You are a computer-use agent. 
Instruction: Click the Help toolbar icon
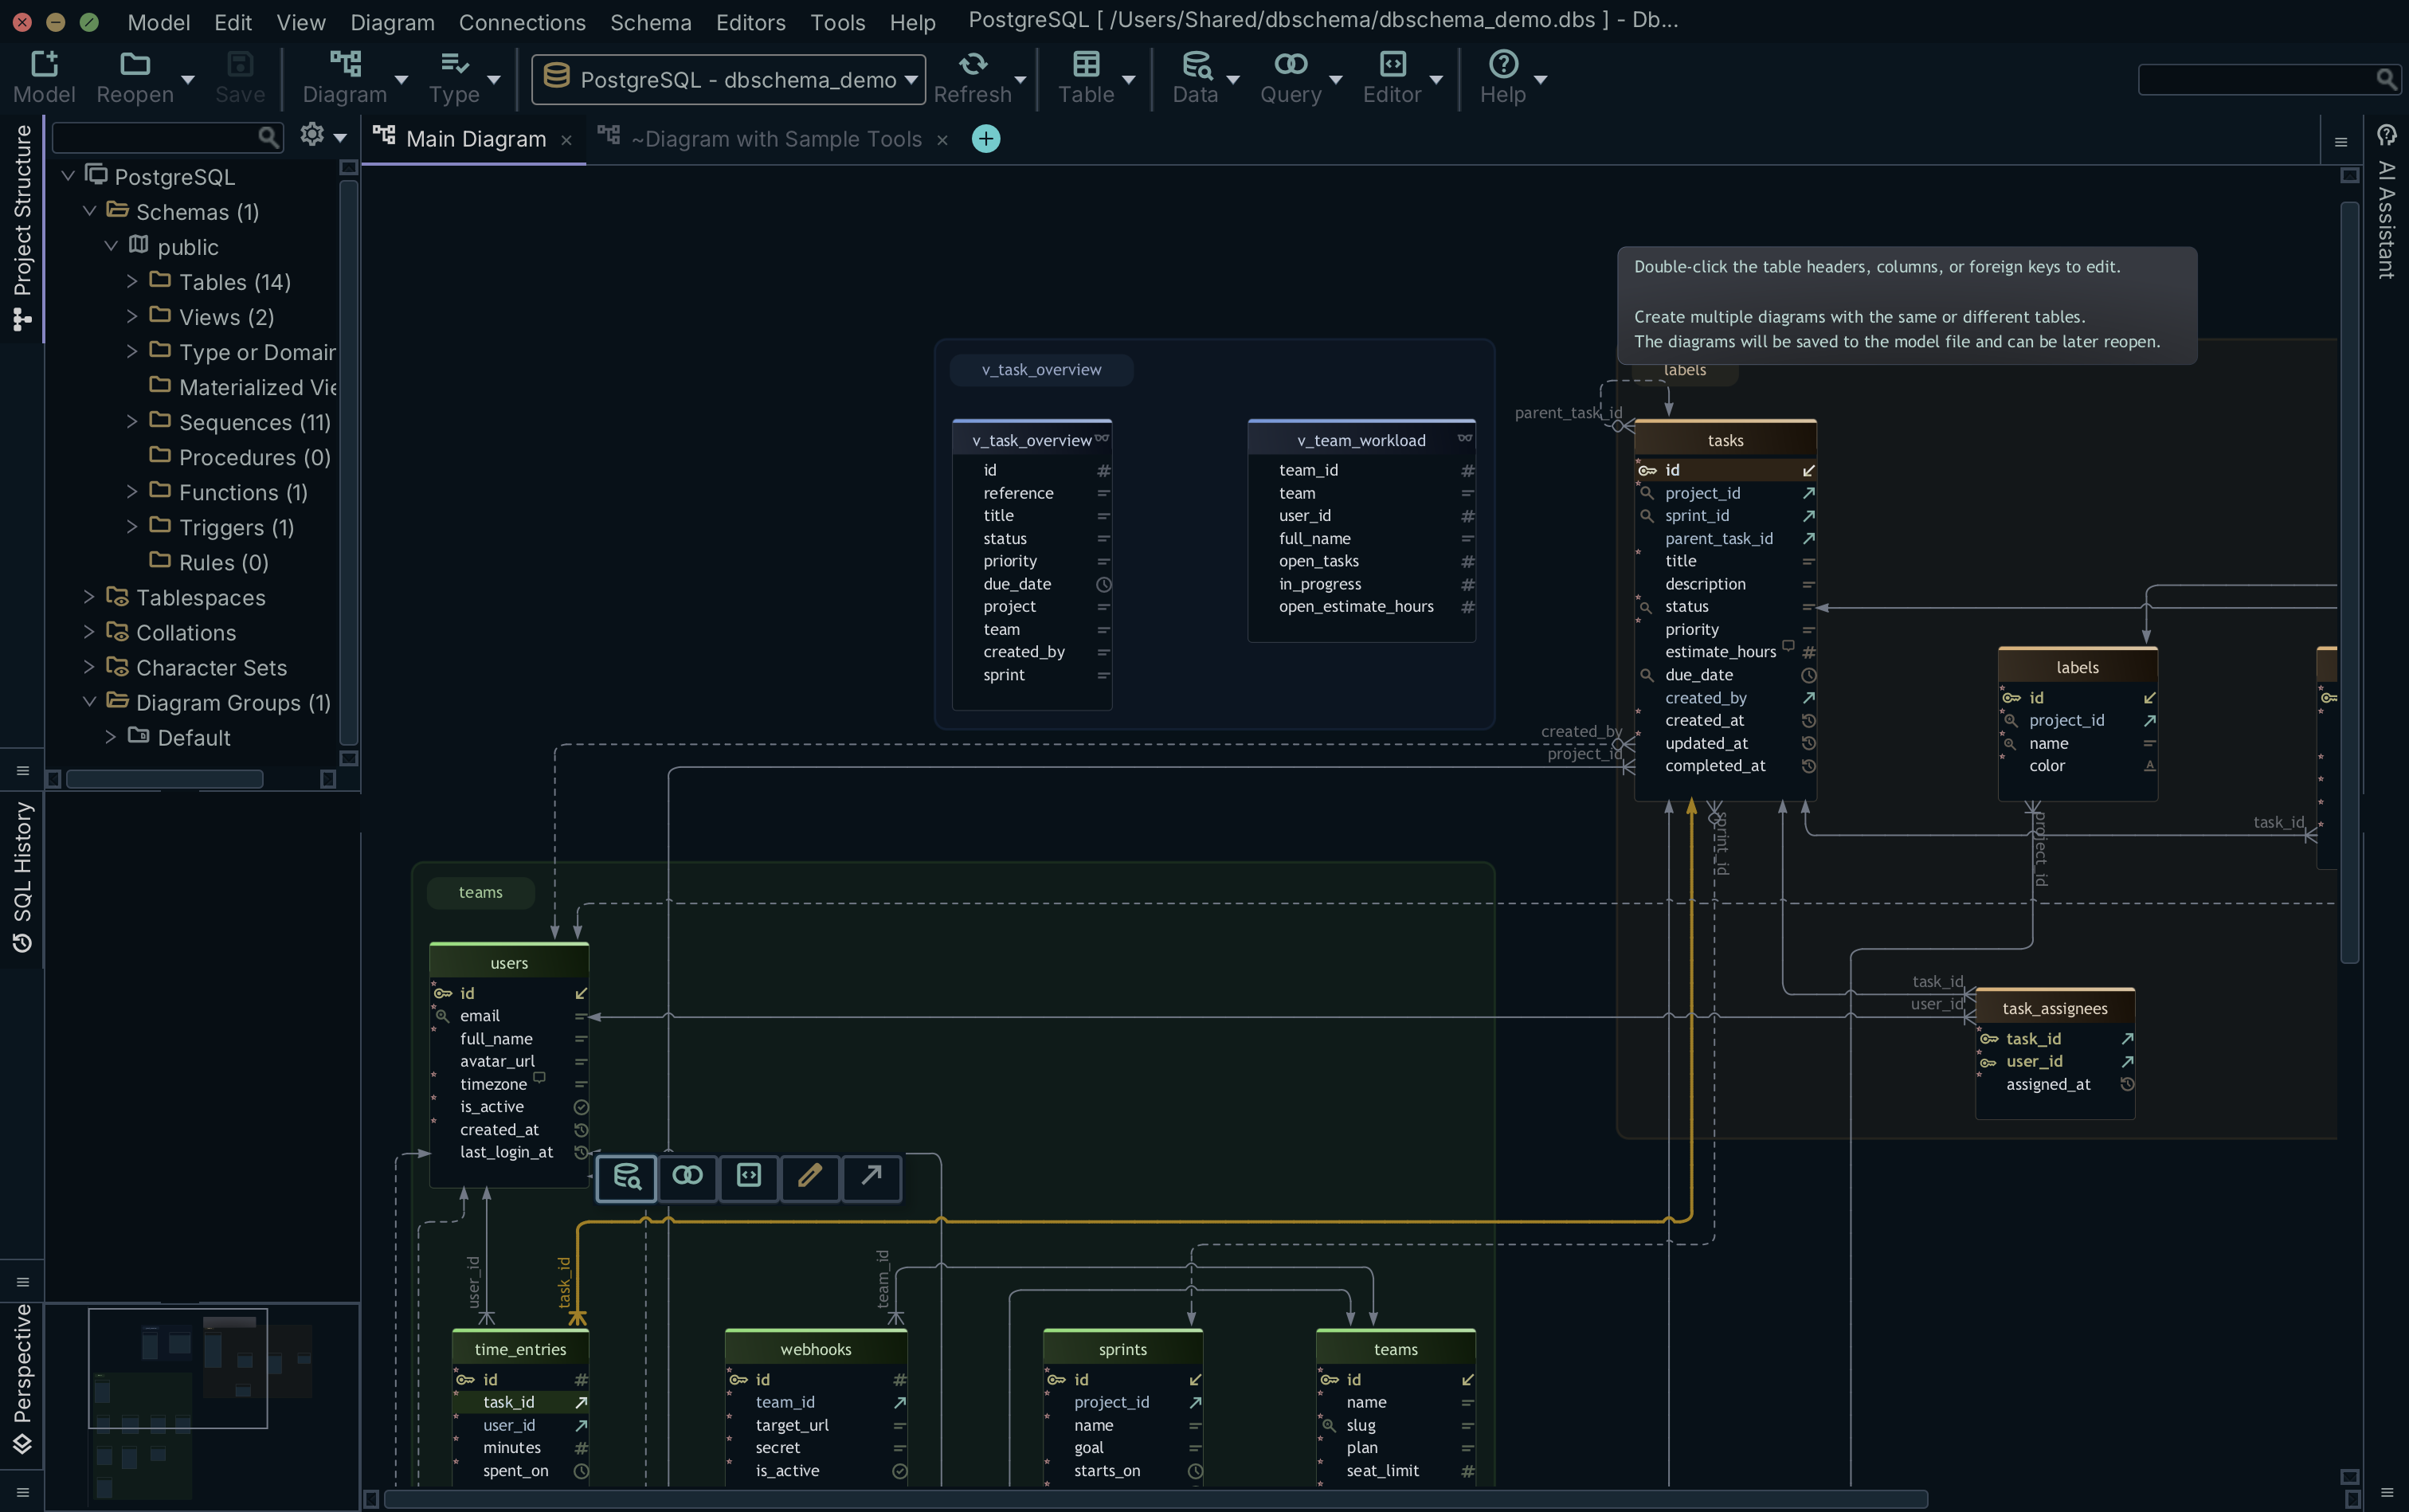pos(1503,64)
